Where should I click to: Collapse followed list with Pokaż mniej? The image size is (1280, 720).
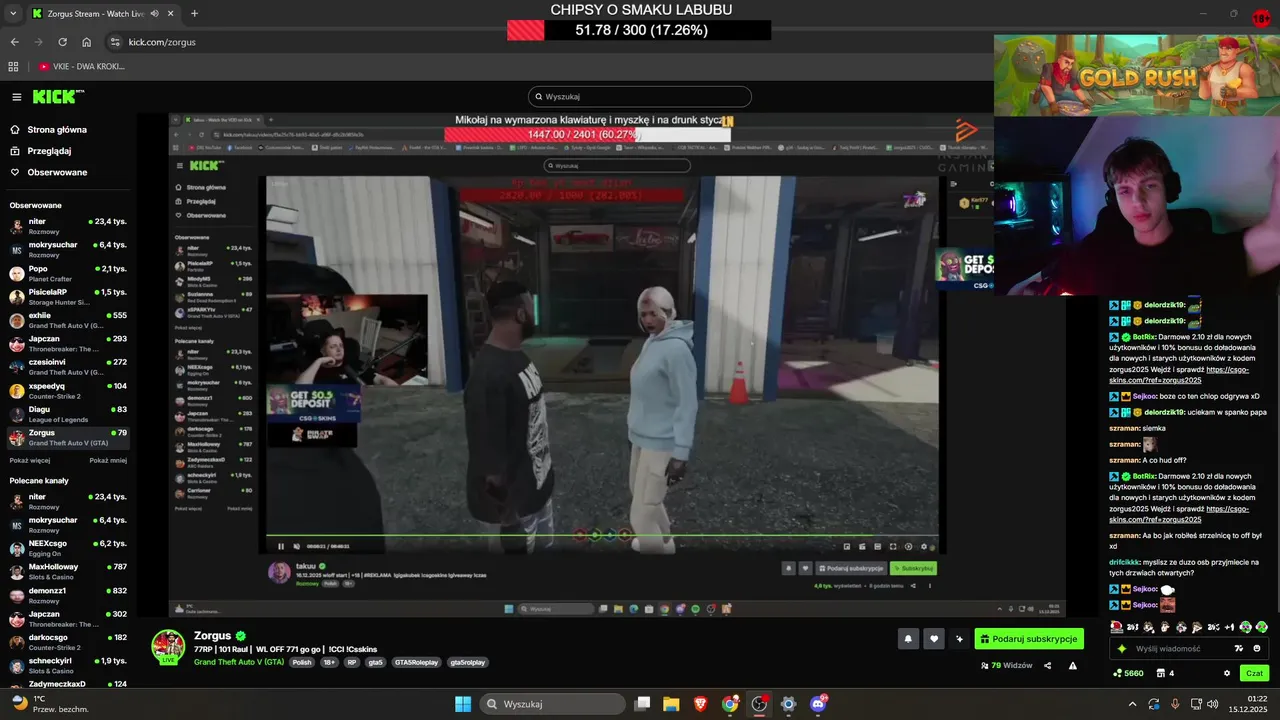tap(108, 461)
